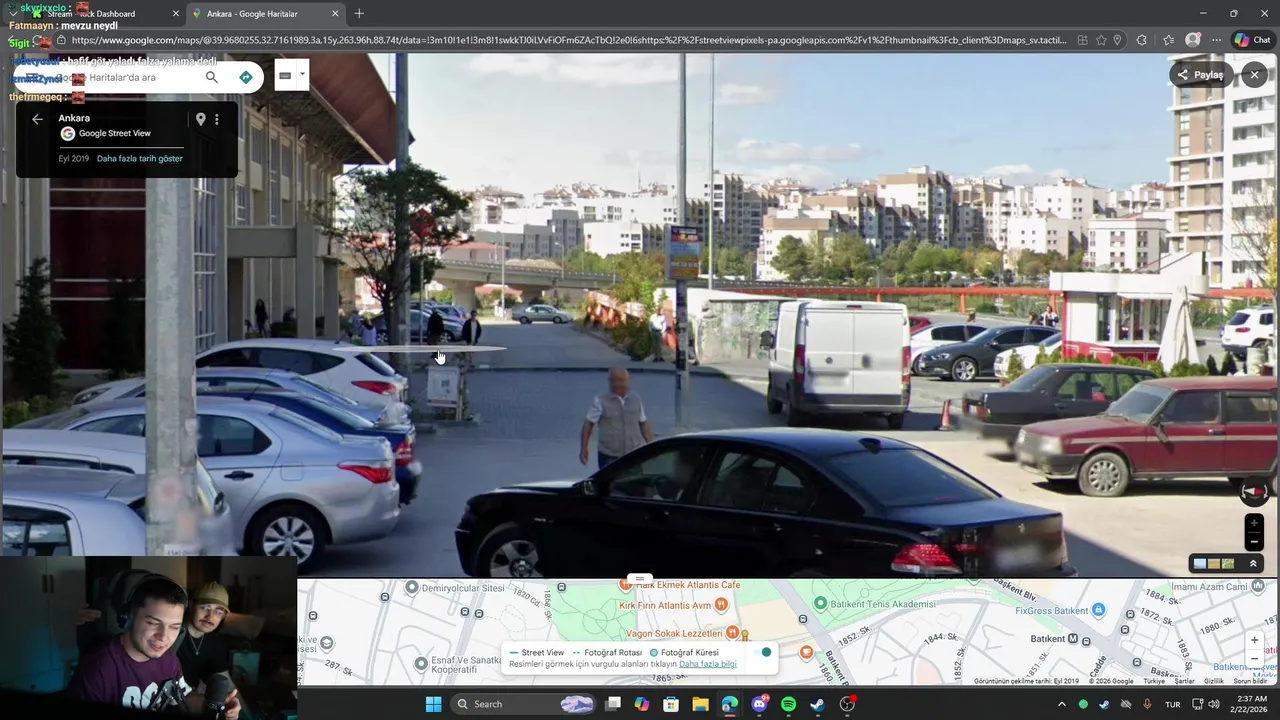Viewport: 1280px width, 720px height.
Task: Close the Ankara - Google Haritalar tab
Action: point(335,14)
